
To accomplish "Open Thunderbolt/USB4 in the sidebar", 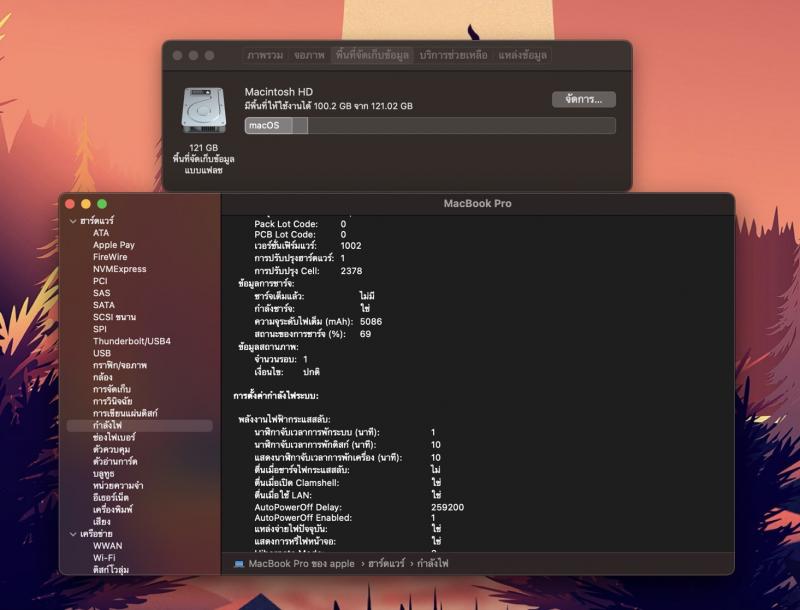I will click(x=132, y=341).
